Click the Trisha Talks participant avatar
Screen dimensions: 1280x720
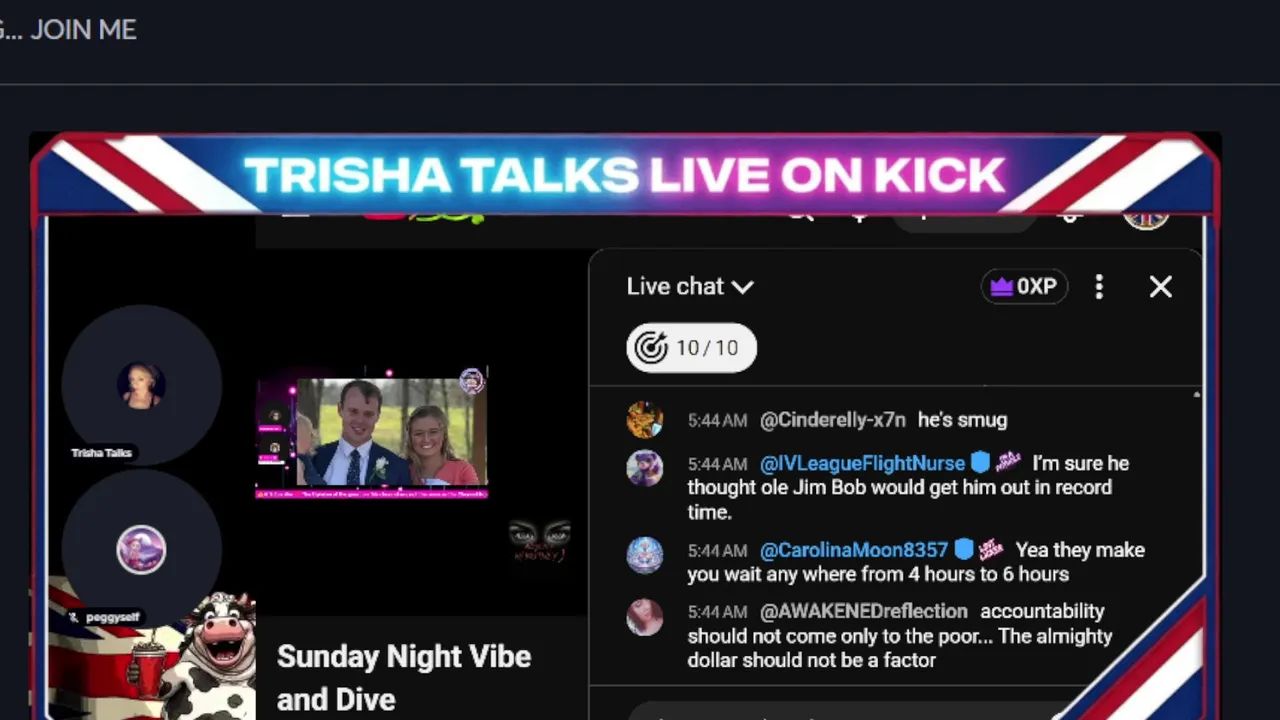click(141, 385)
